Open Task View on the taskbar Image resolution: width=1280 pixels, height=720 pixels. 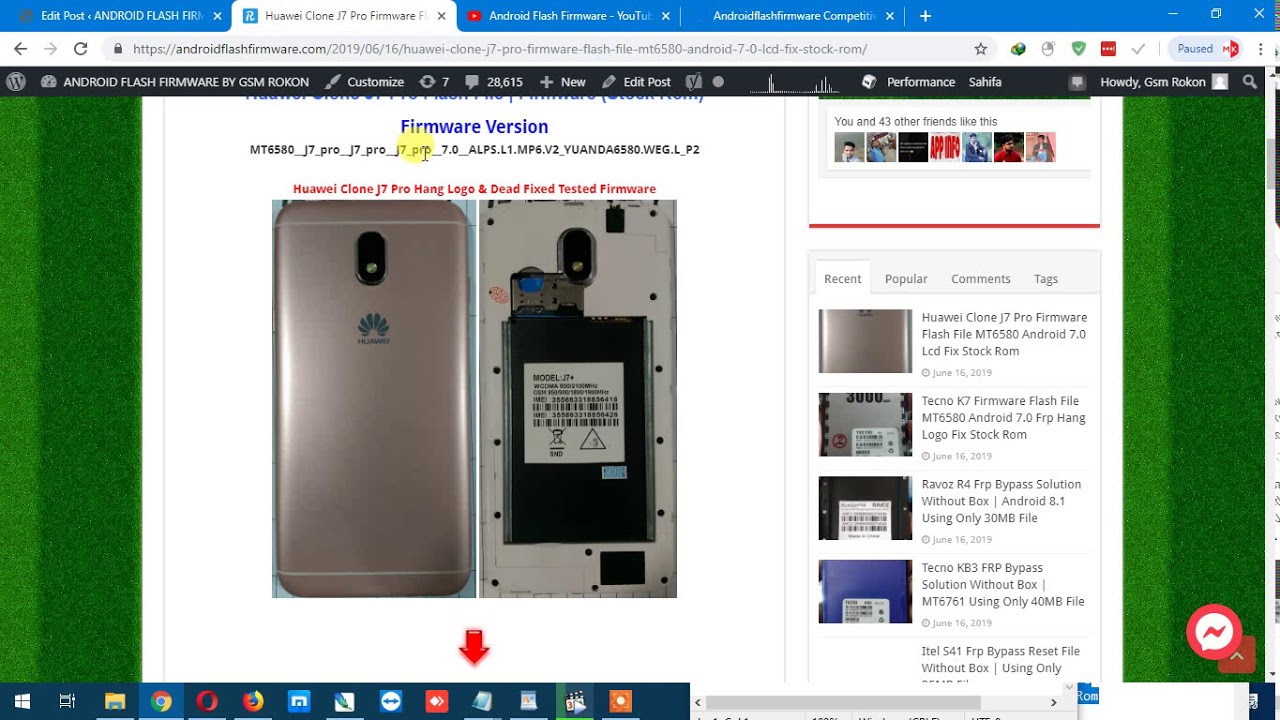(x=67, y=702)
